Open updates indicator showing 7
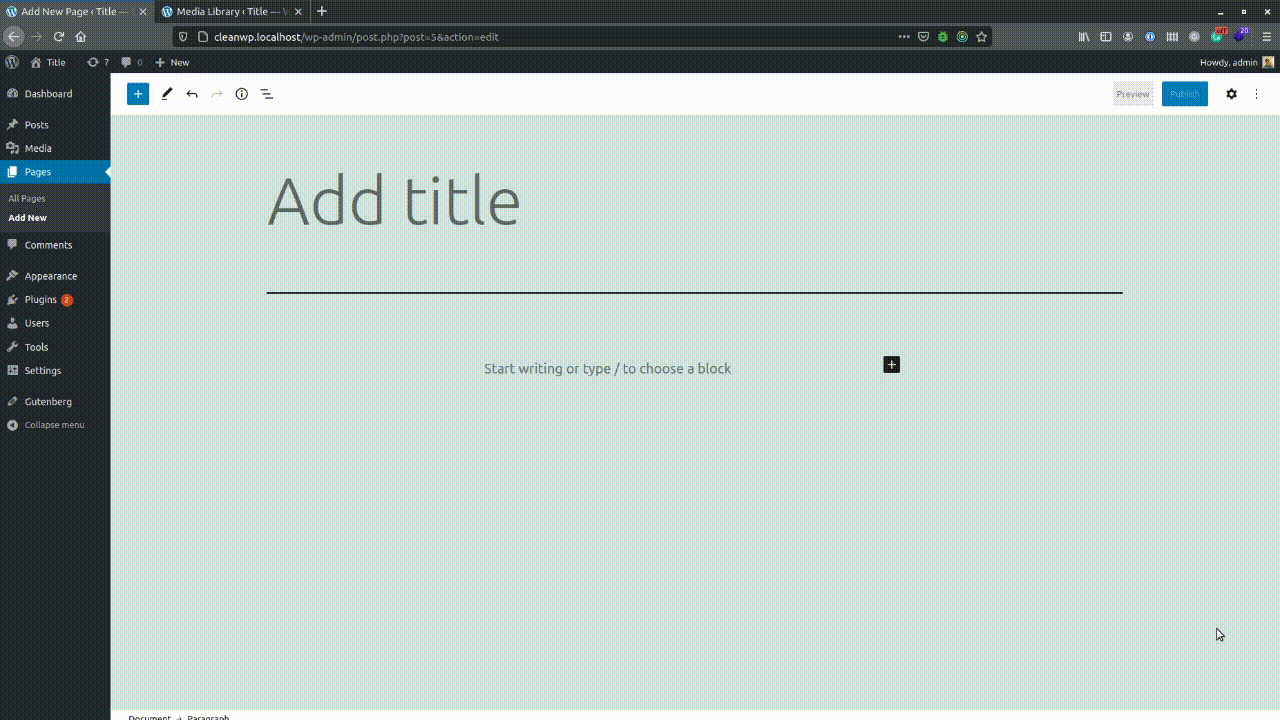This screenshot has height=720, width=1280. [97, 62]
